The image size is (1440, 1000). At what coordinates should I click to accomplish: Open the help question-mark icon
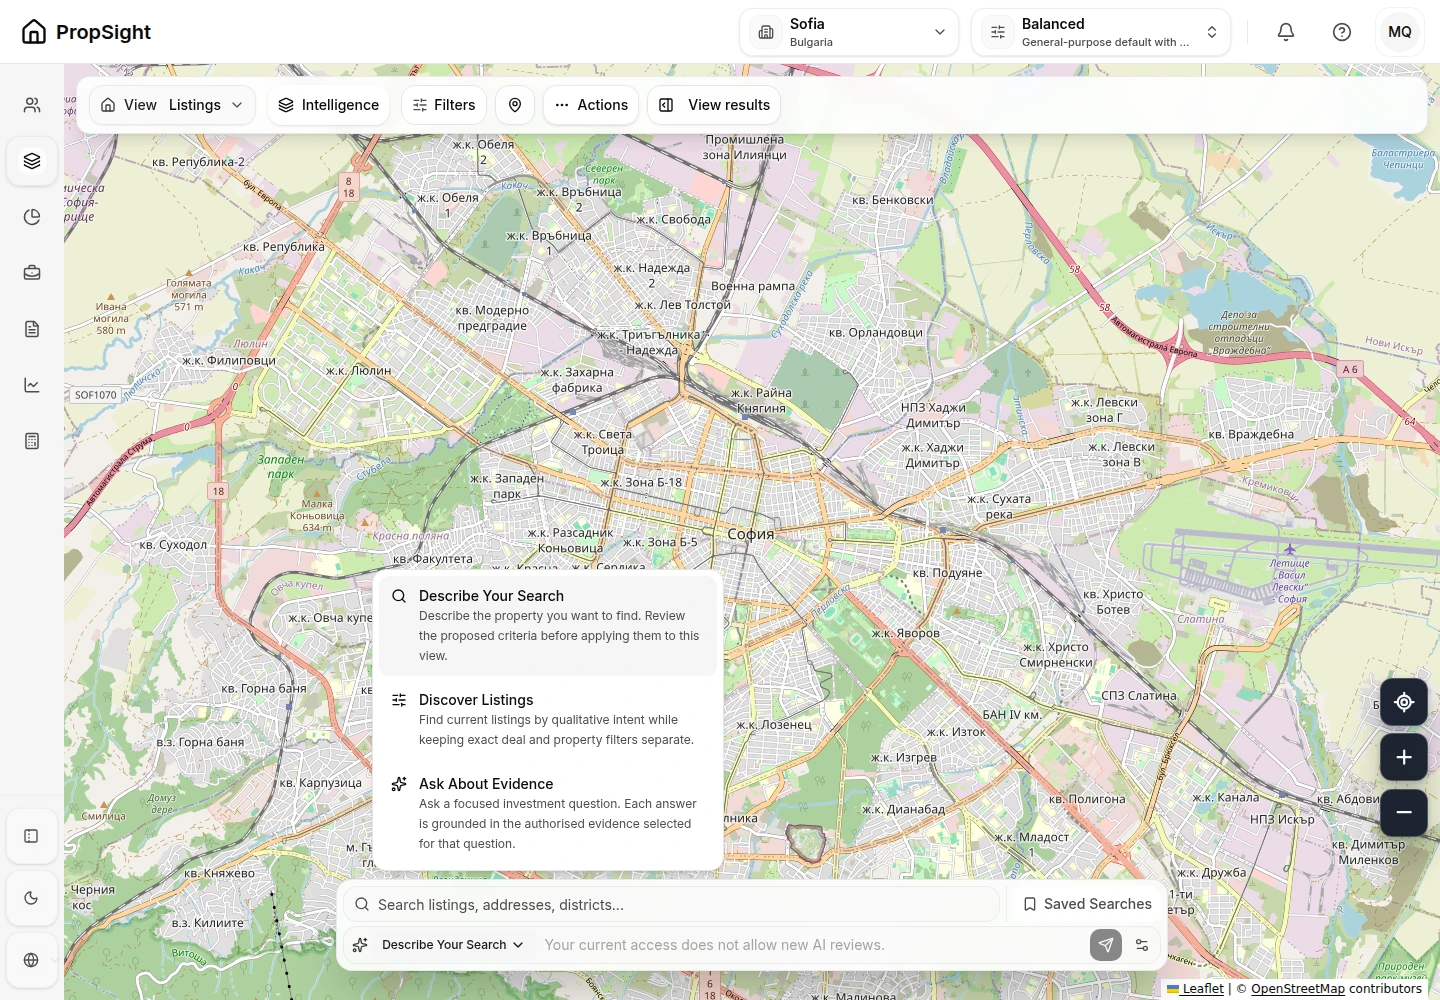point(1342,32)
